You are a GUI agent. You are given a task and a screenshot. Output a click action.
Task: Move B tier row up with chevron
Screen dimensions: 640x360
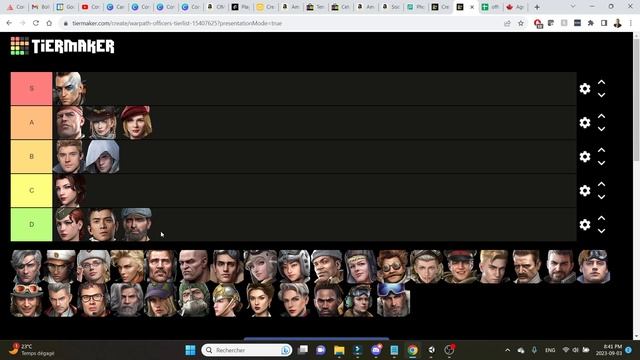tap(601, 150)
